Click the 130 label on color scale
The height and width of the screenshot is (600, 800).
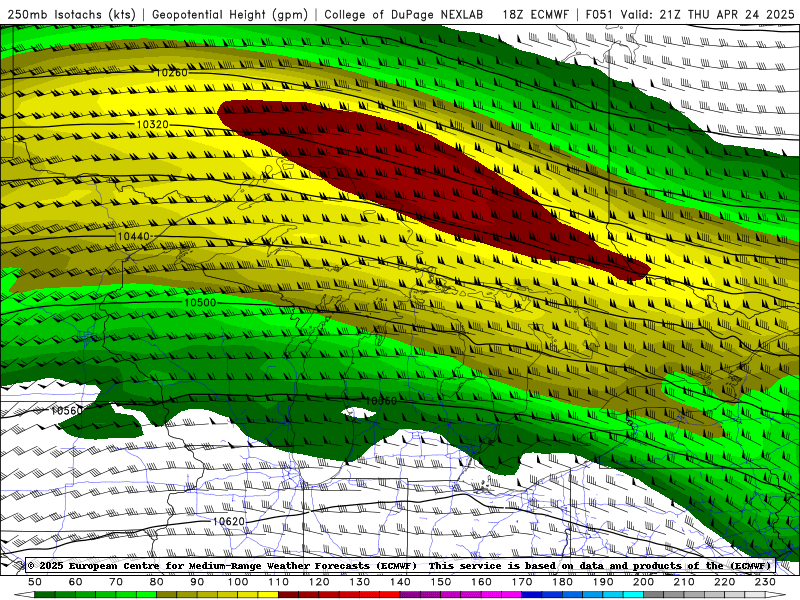tap(360, 582)
